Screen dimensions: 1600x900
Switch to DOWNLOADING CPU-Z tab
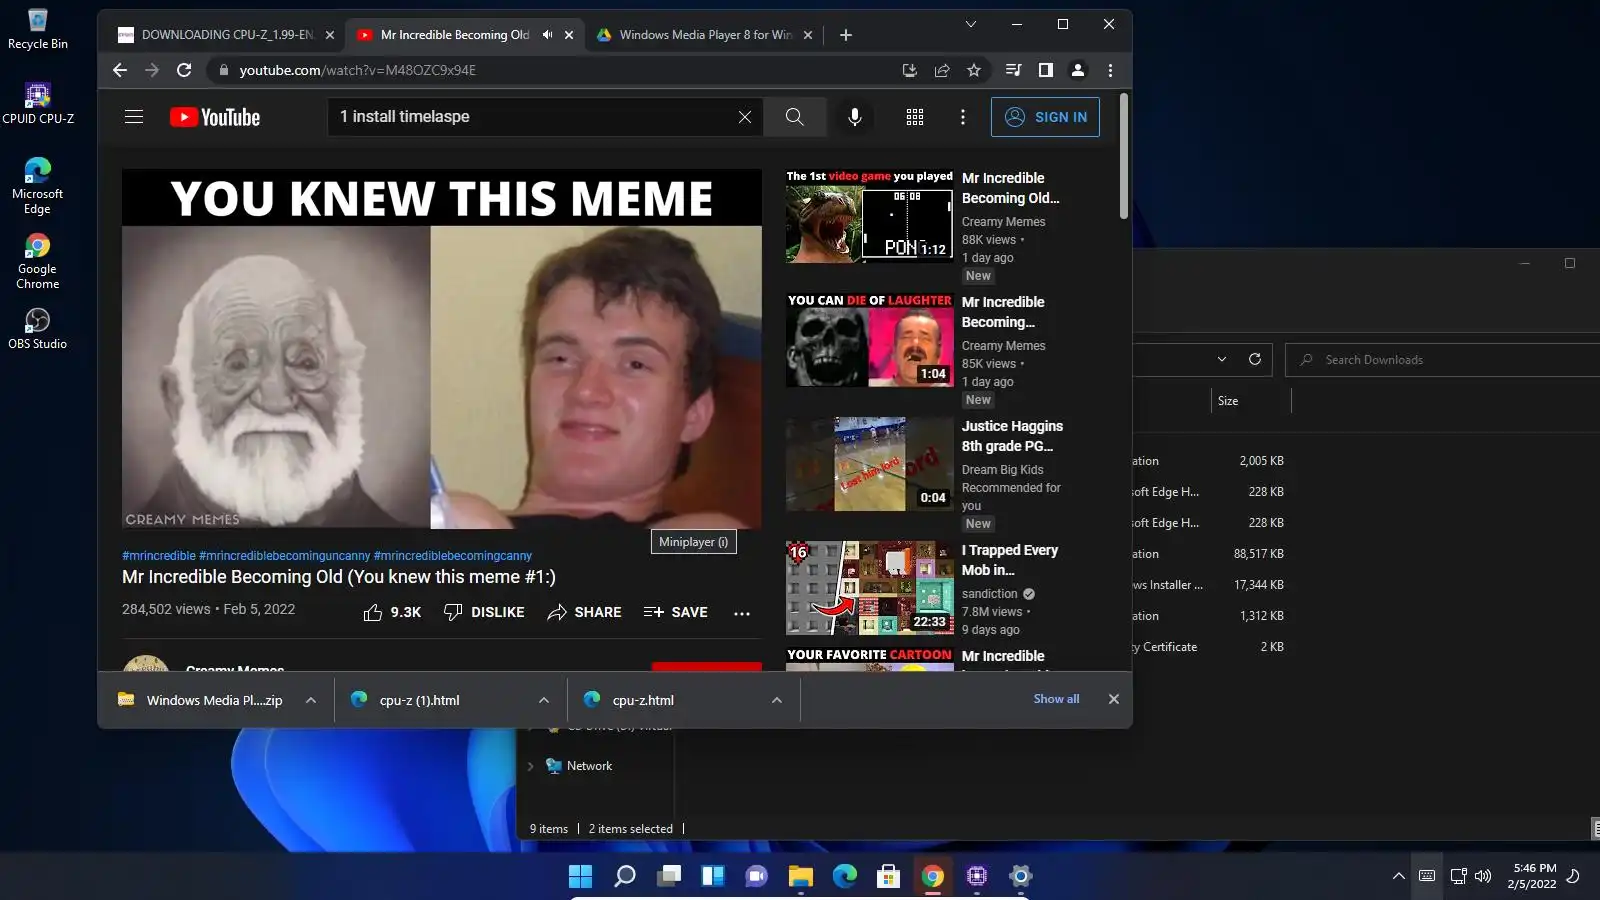pos(226,34)
